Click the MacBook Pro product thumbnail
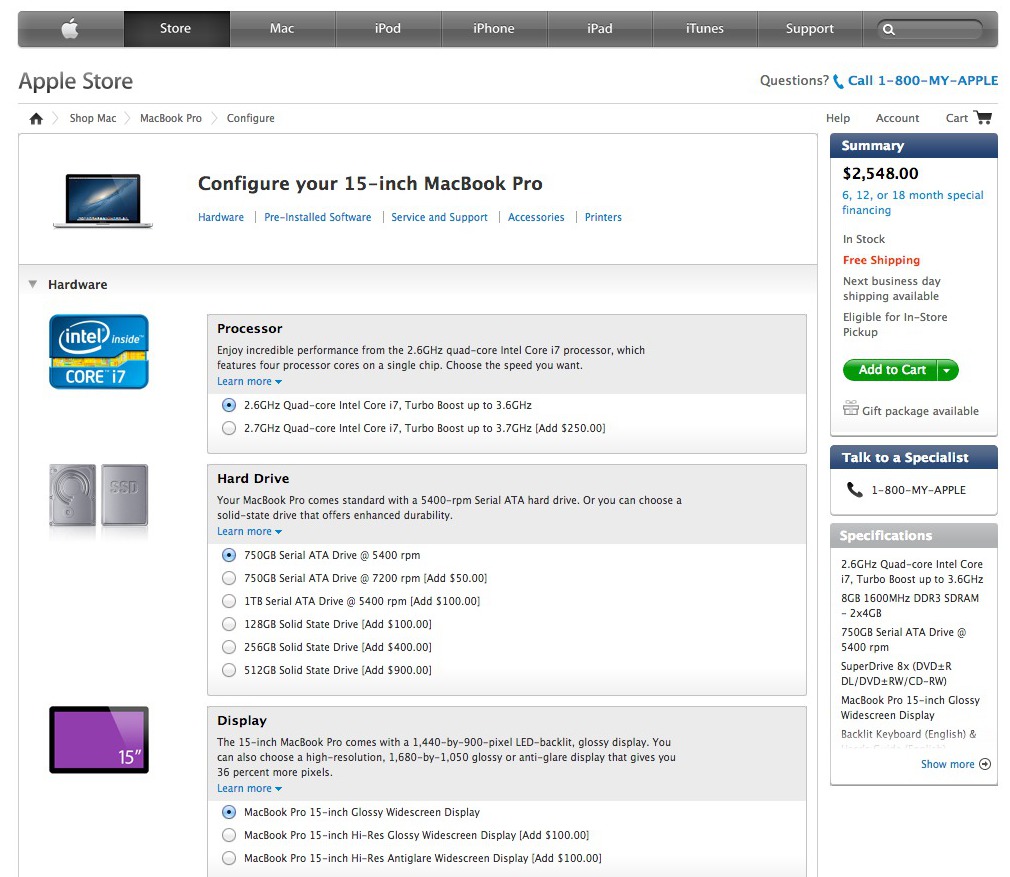Viewport: 1010px width, 877px height. click(103, 201)
